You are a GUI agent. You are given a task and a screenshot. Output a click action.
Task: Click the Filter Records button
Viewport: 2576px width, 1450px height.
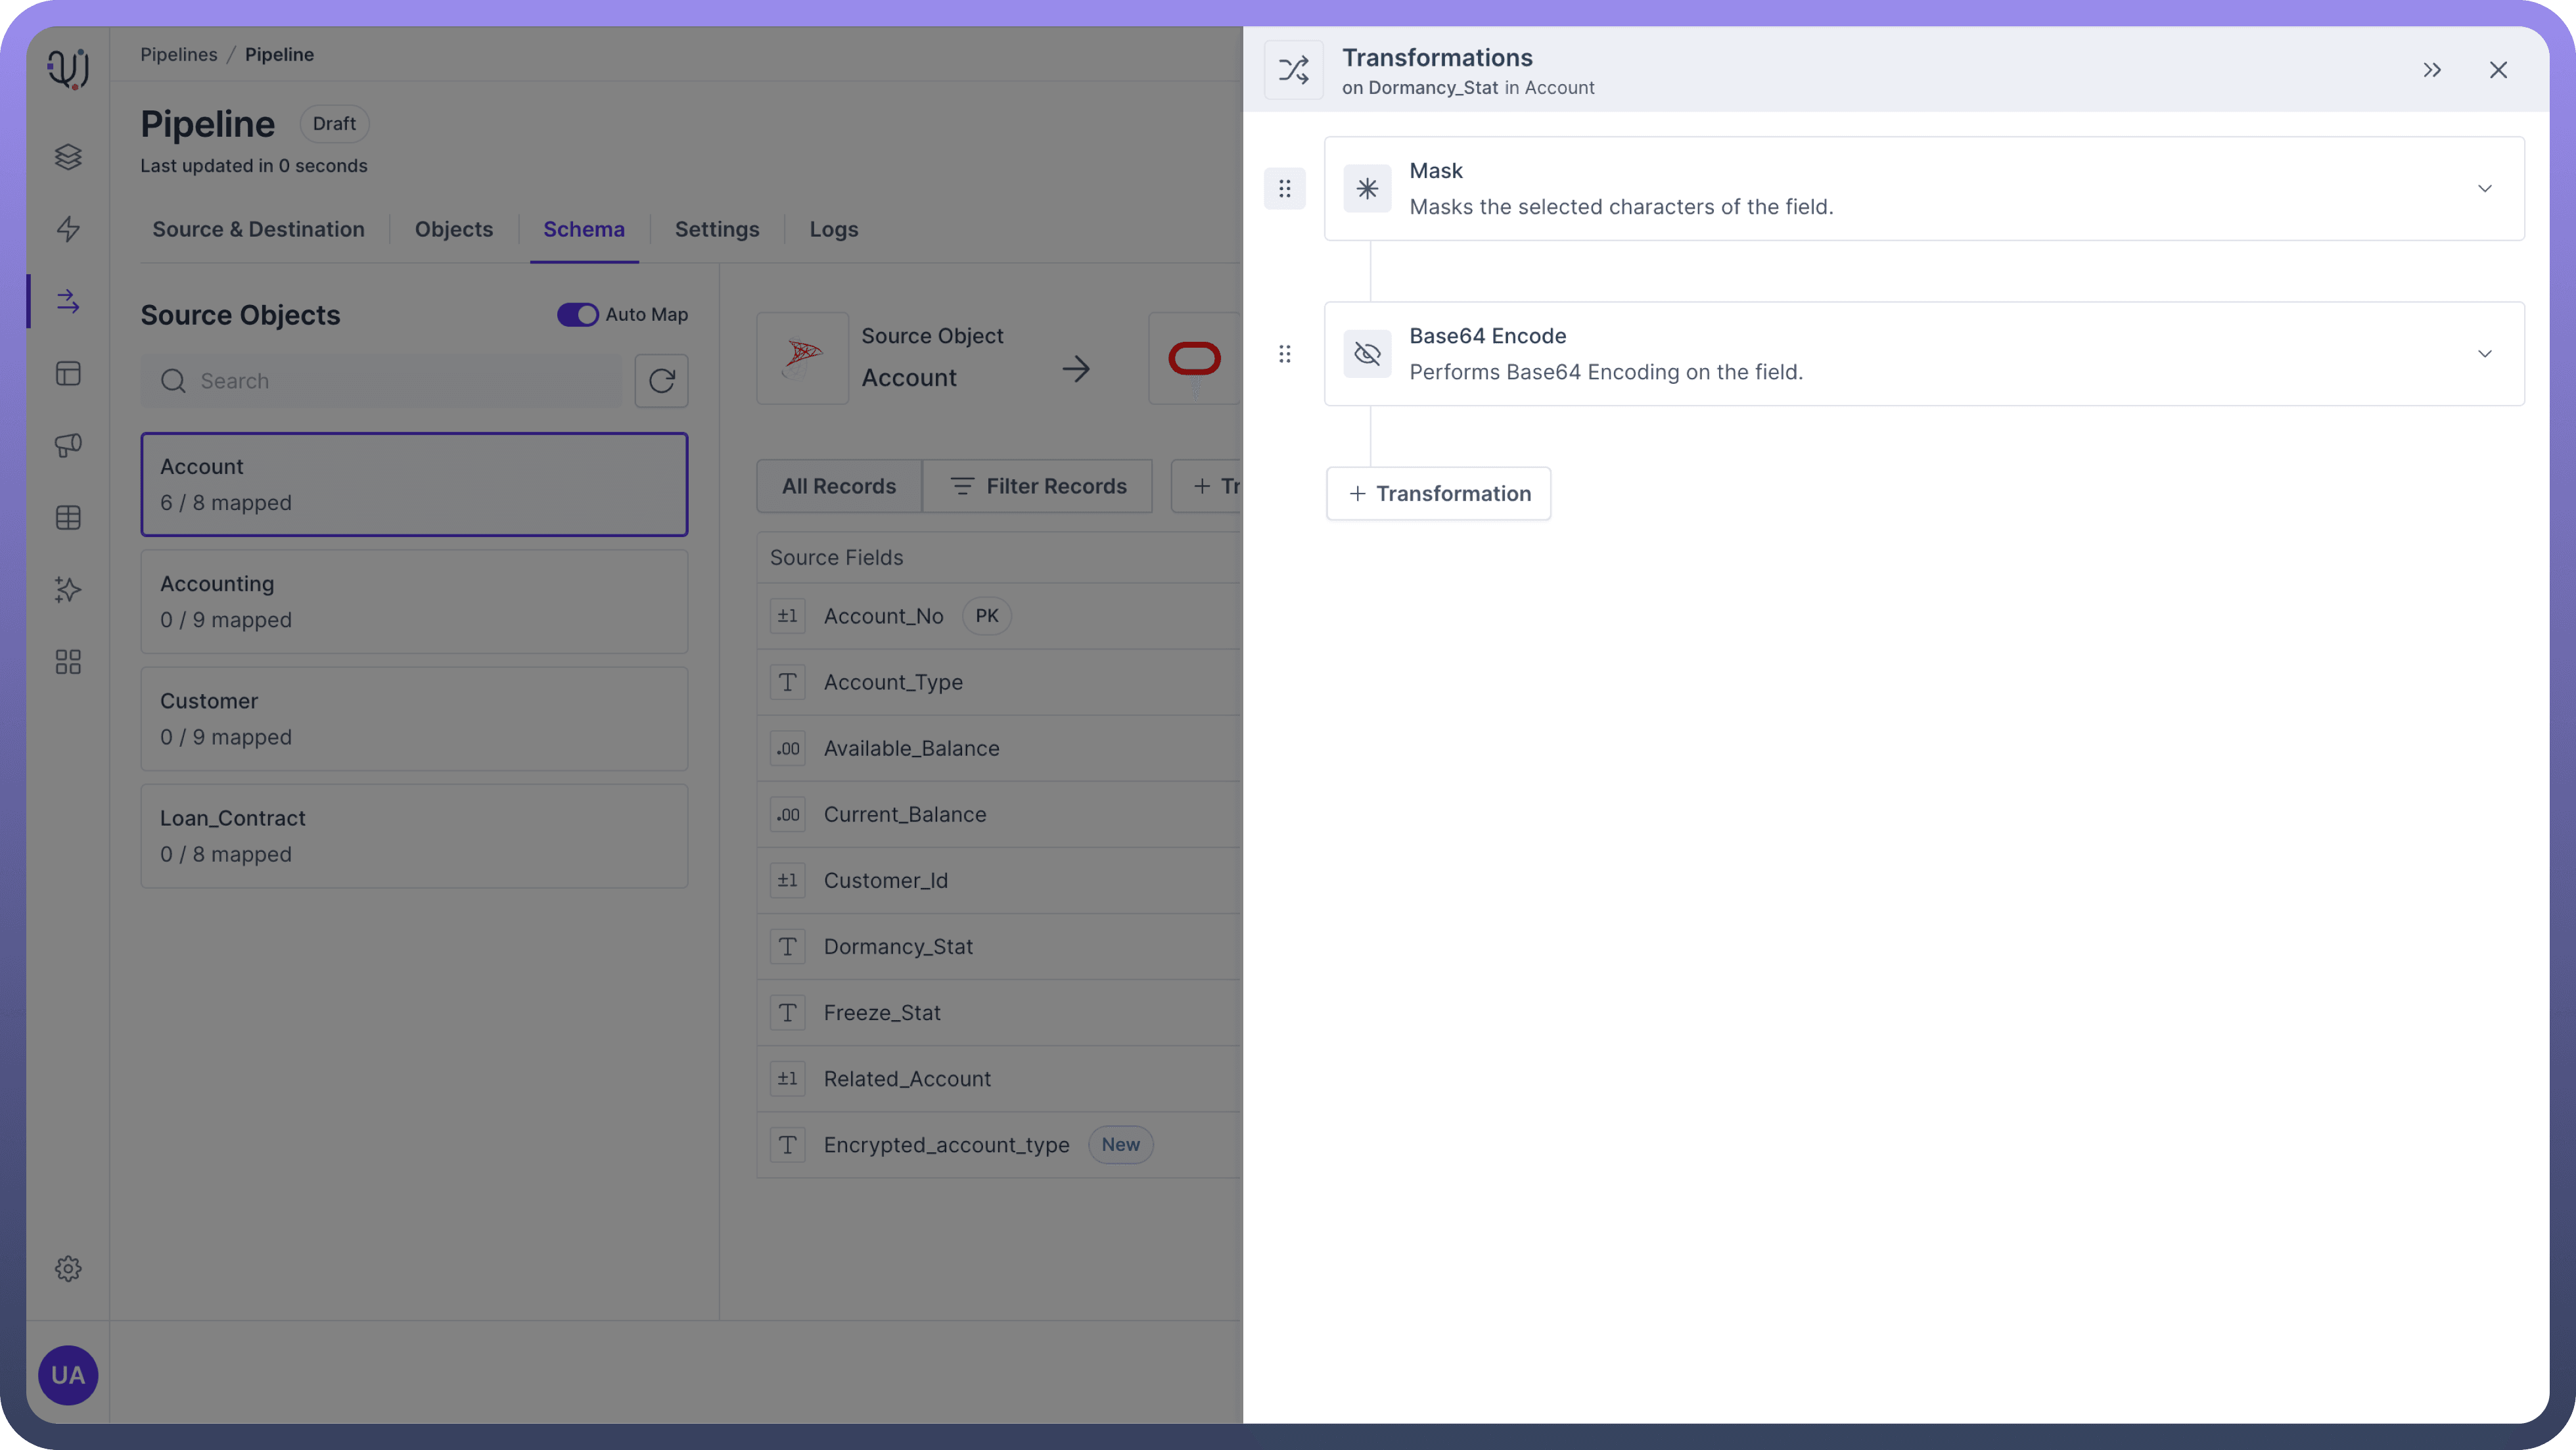(x=1037, y=487)
